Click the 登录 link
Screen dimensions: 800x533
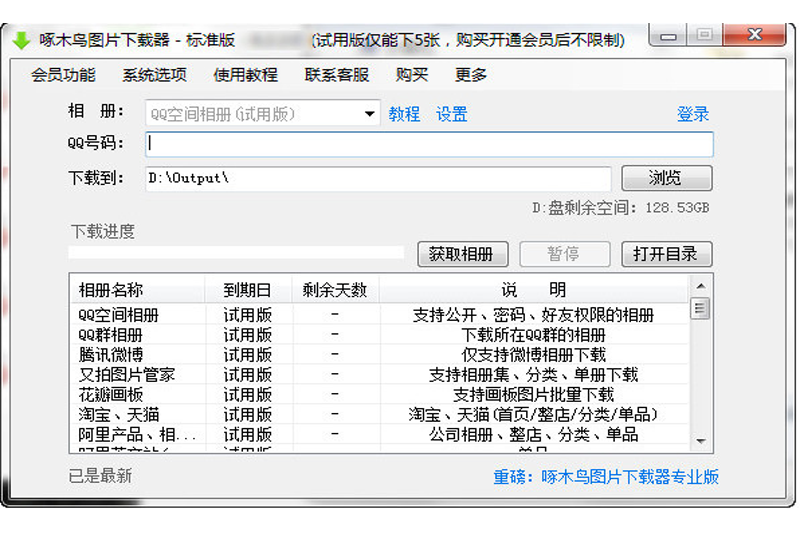click(692, 114)
